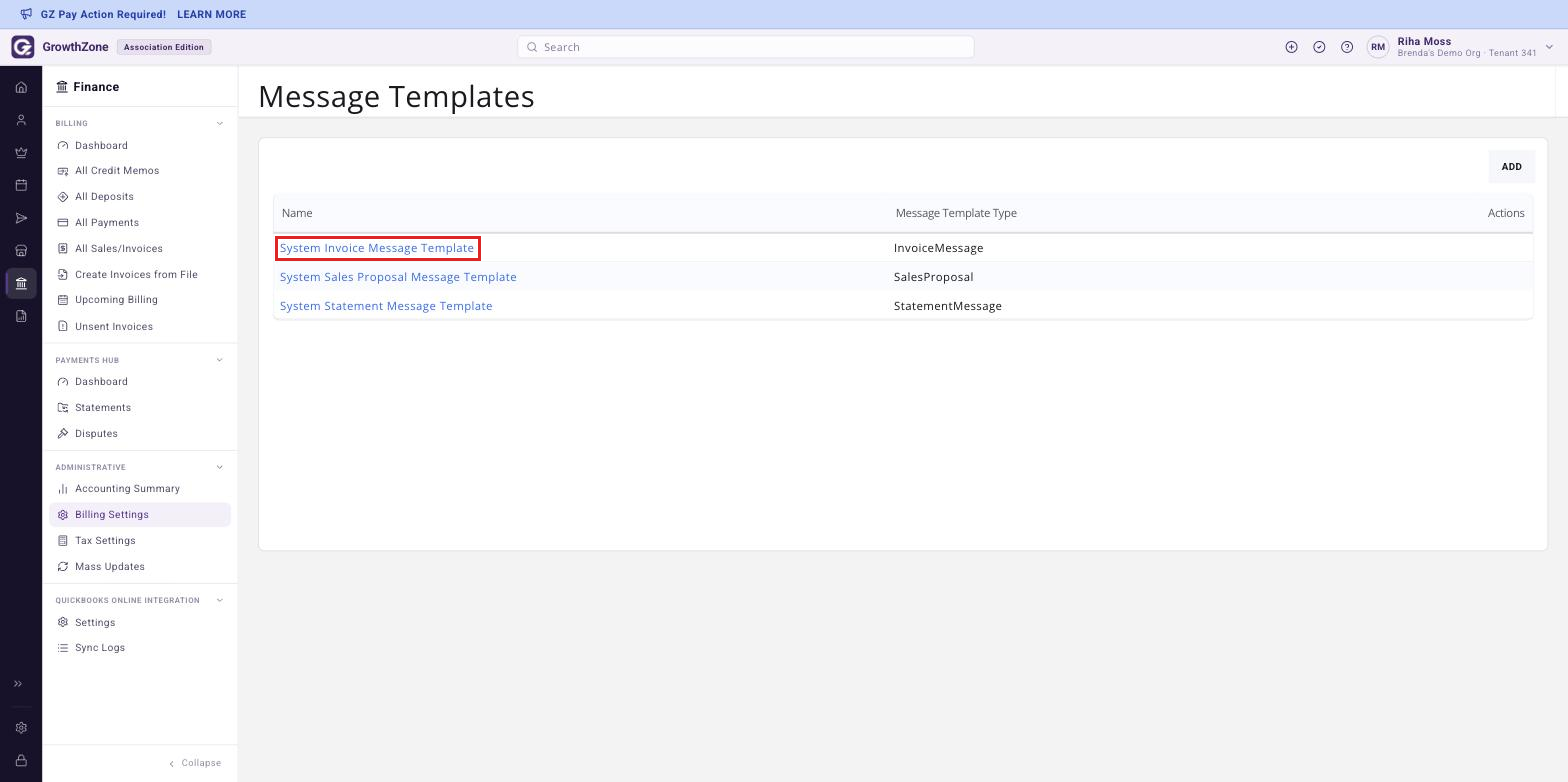Open Create Invoices from File

pos(136,275)
